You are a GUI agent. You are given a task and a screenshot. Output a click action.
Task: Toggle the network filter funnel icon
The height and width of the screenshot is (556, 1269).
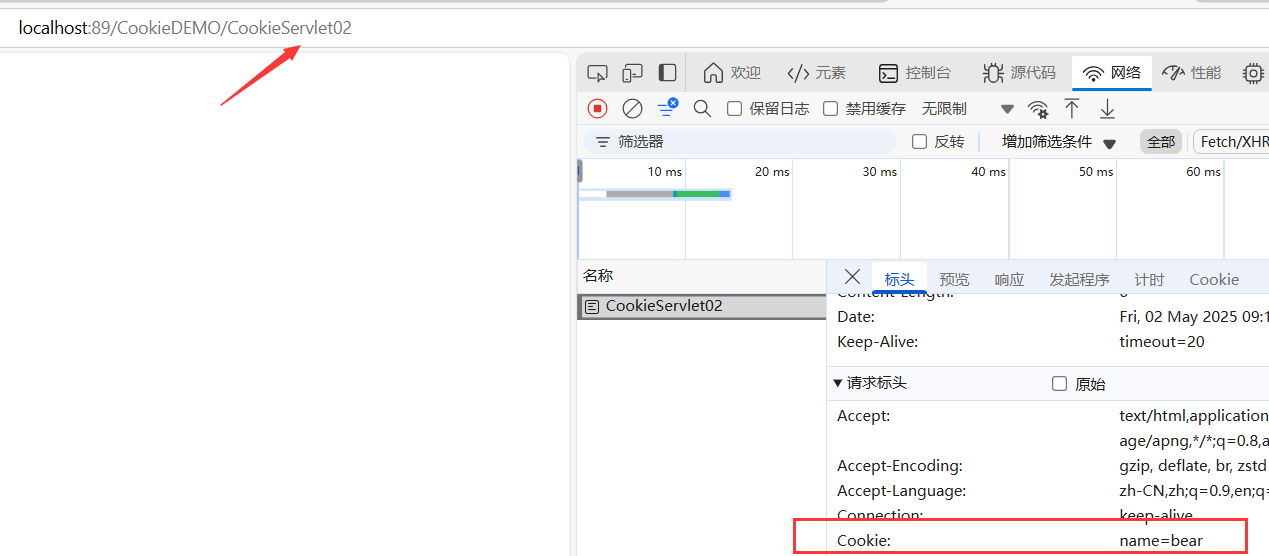pyautogui.click(x=667, y=107)
